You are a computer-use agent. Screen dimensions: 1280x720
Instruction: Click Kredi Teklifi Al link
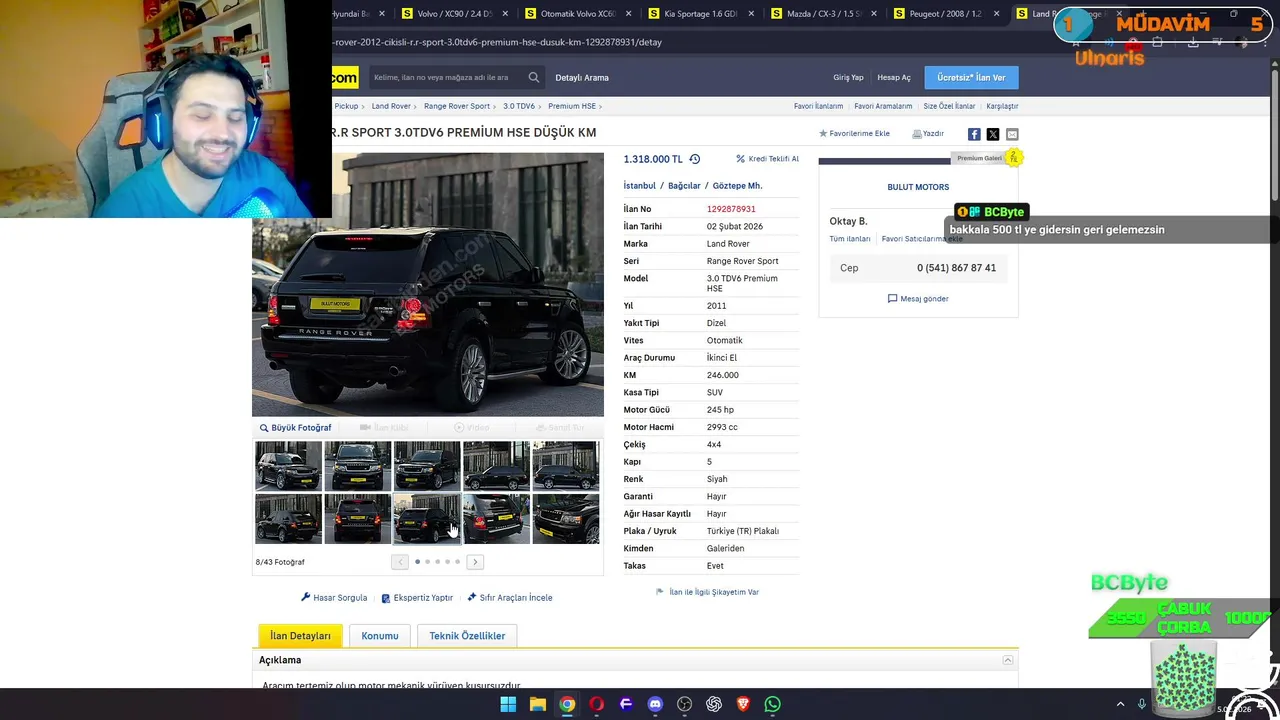click(x=768, y=159)
